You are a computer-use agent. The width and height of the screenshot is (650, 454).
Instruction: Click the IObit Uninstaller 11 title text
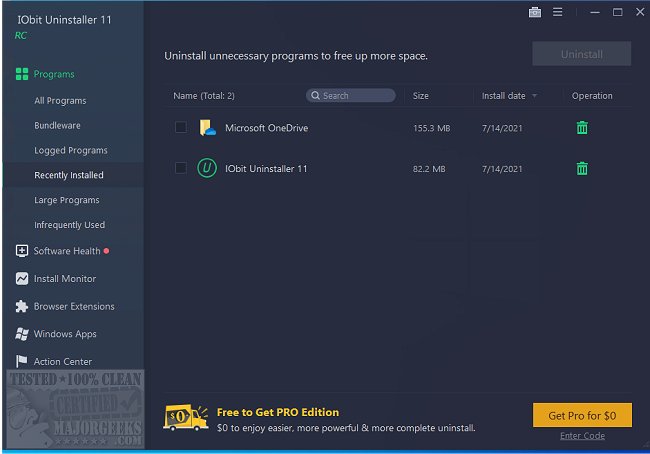[64, 19]
